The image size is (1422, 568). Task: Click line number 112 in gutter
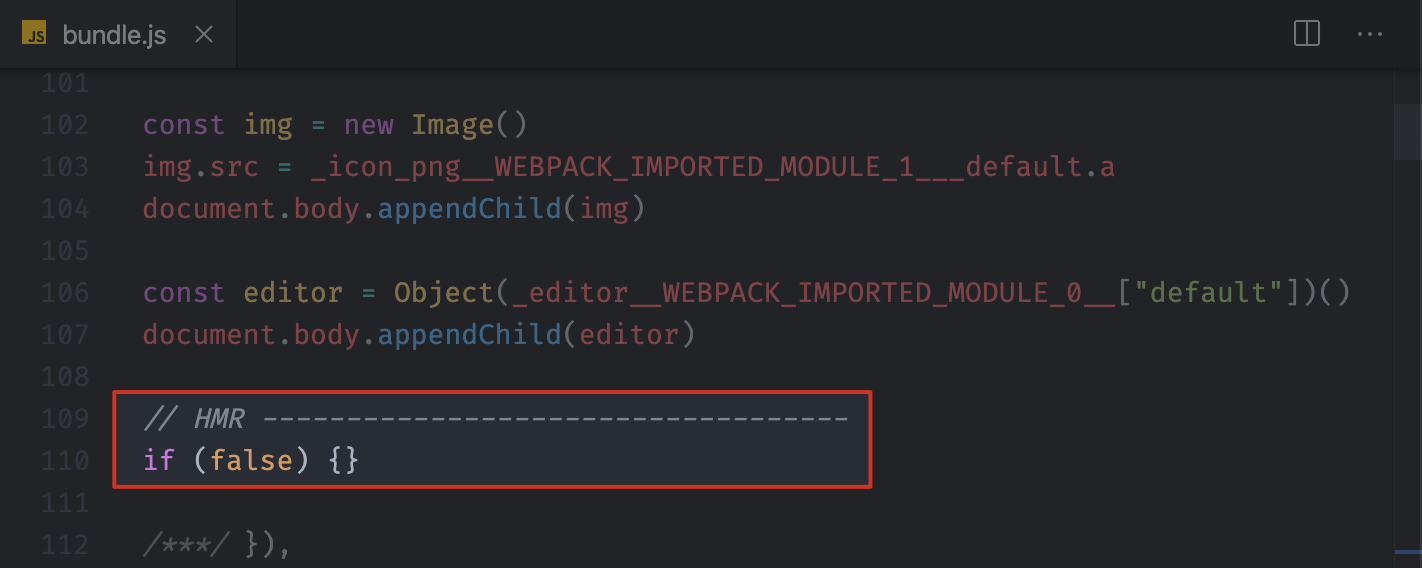pos(64,545)
